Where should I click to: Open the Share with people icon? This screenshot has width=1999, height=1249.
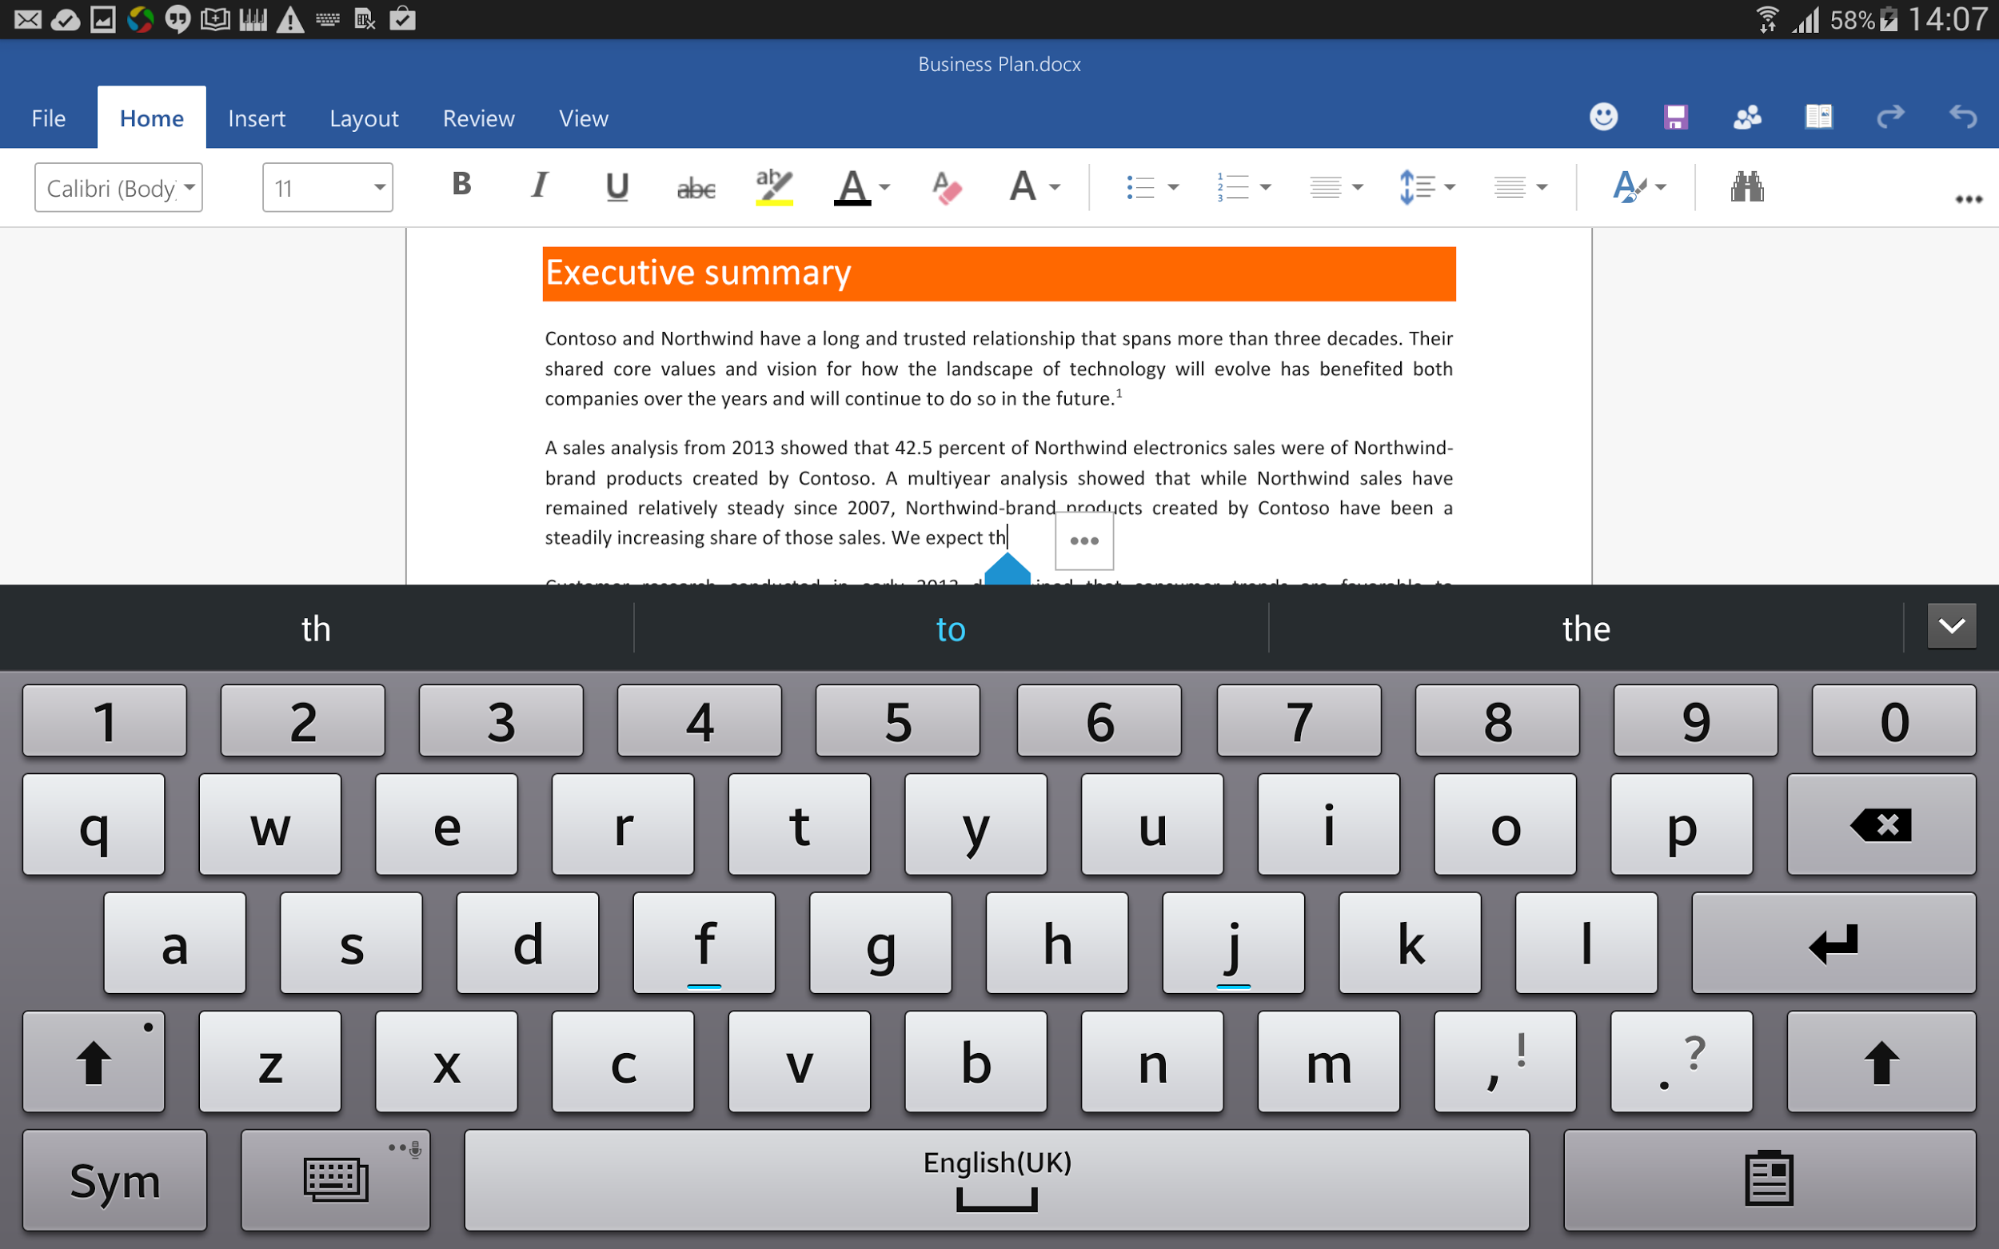coord(1747,118)
